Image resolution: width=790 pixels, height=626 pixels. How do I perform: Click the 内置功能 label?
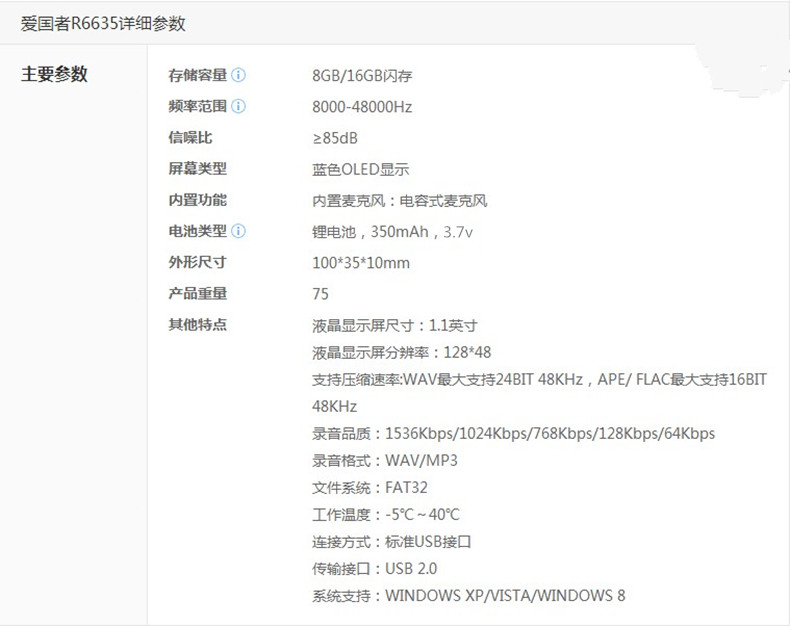tap(198, 200)
